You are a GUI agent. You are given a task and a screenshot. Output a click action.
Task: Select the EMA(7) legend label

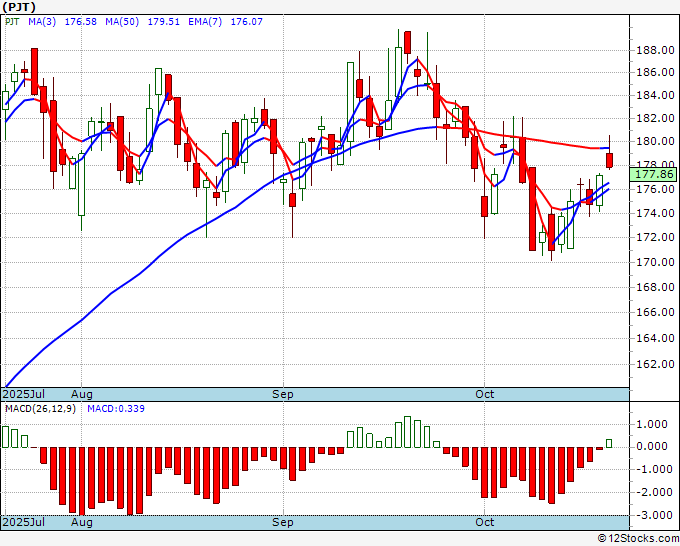pyautogui.click(x=205, y=21)
